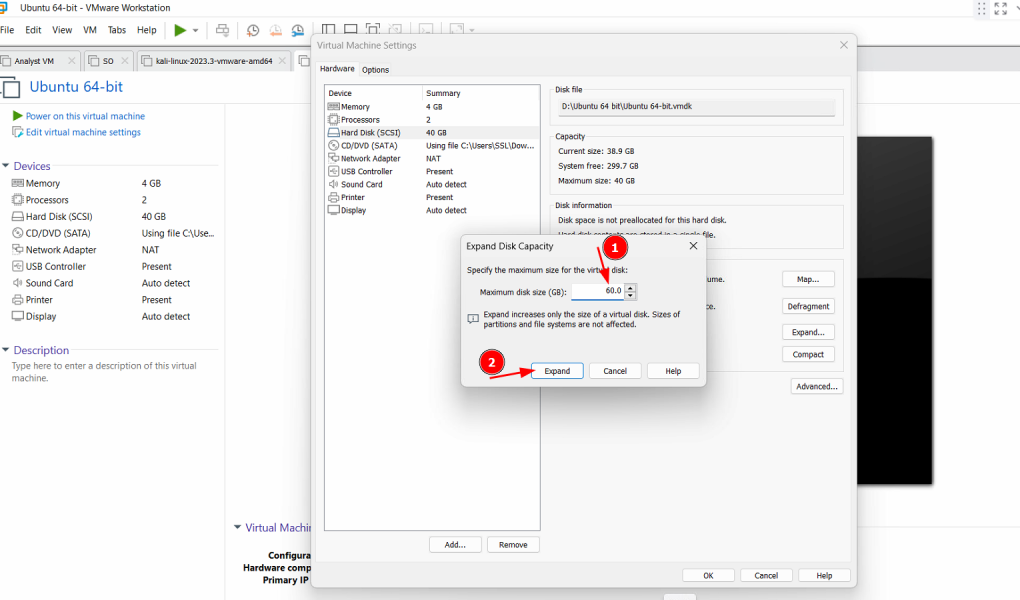1020x600 pixels.
Task: Click Cancel in Virtual Machine Settings
Action: click(766, 575)
